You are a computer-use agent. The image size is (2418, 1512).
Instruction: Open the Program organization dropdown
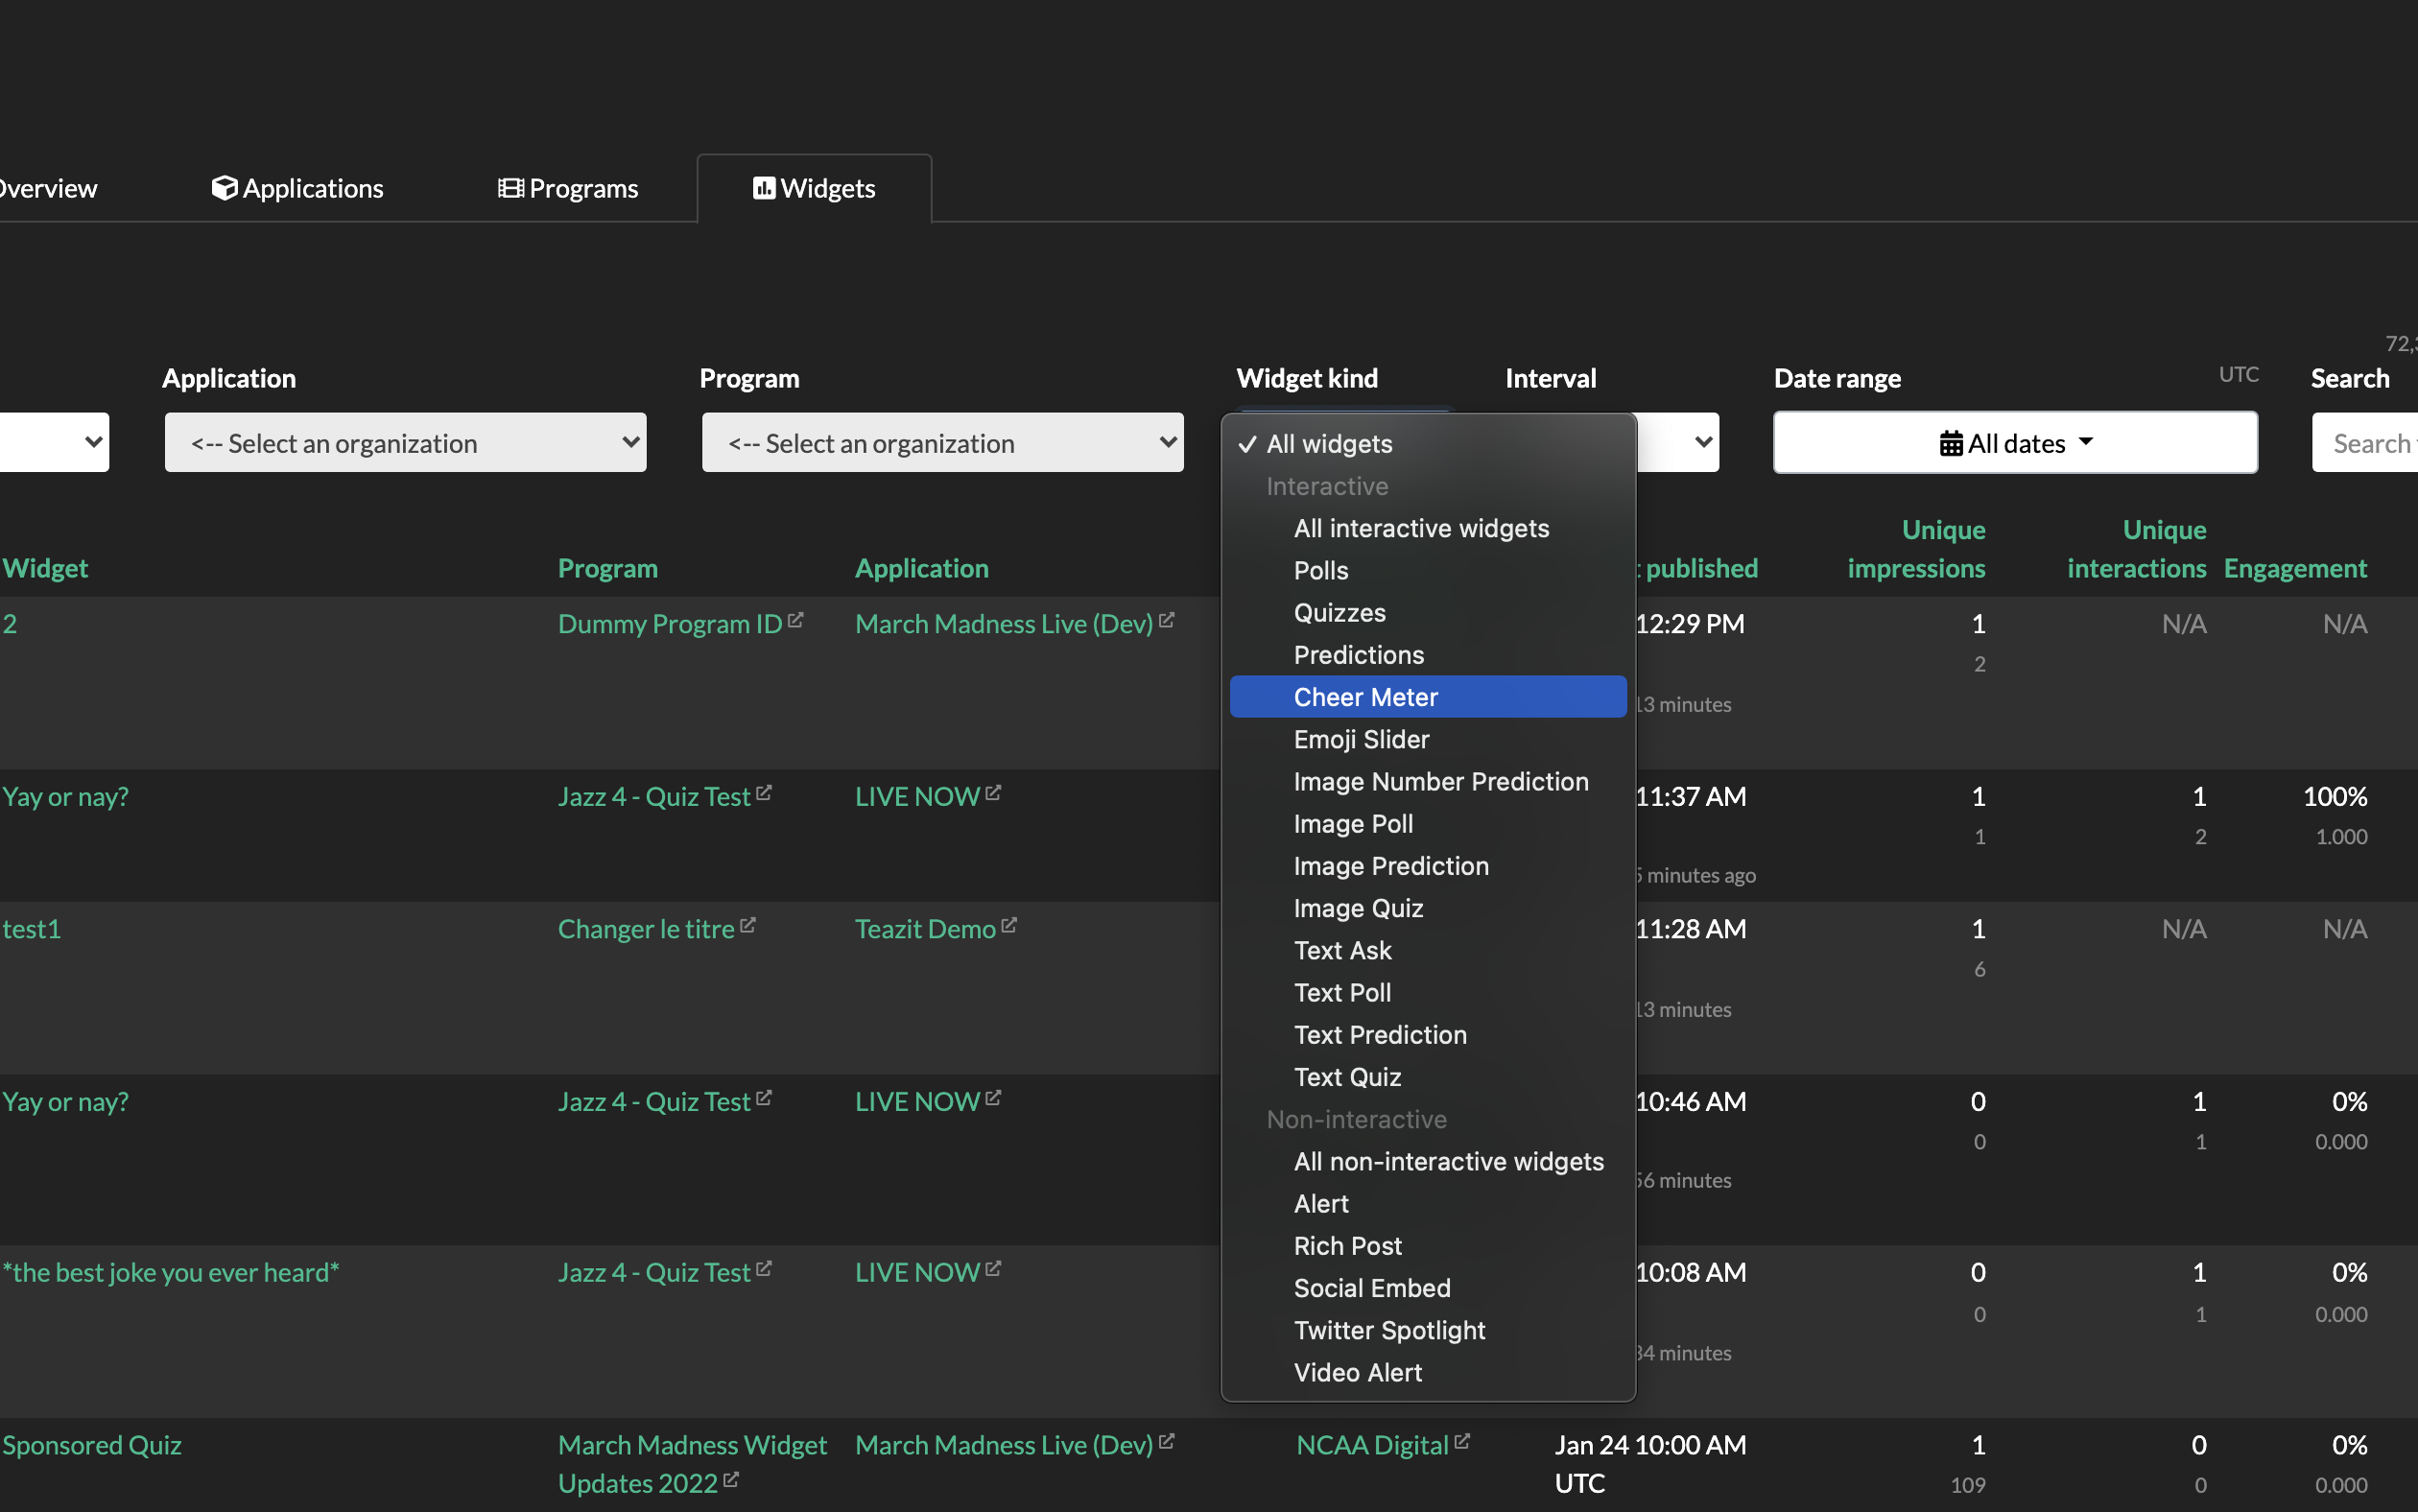click(942, 443)
